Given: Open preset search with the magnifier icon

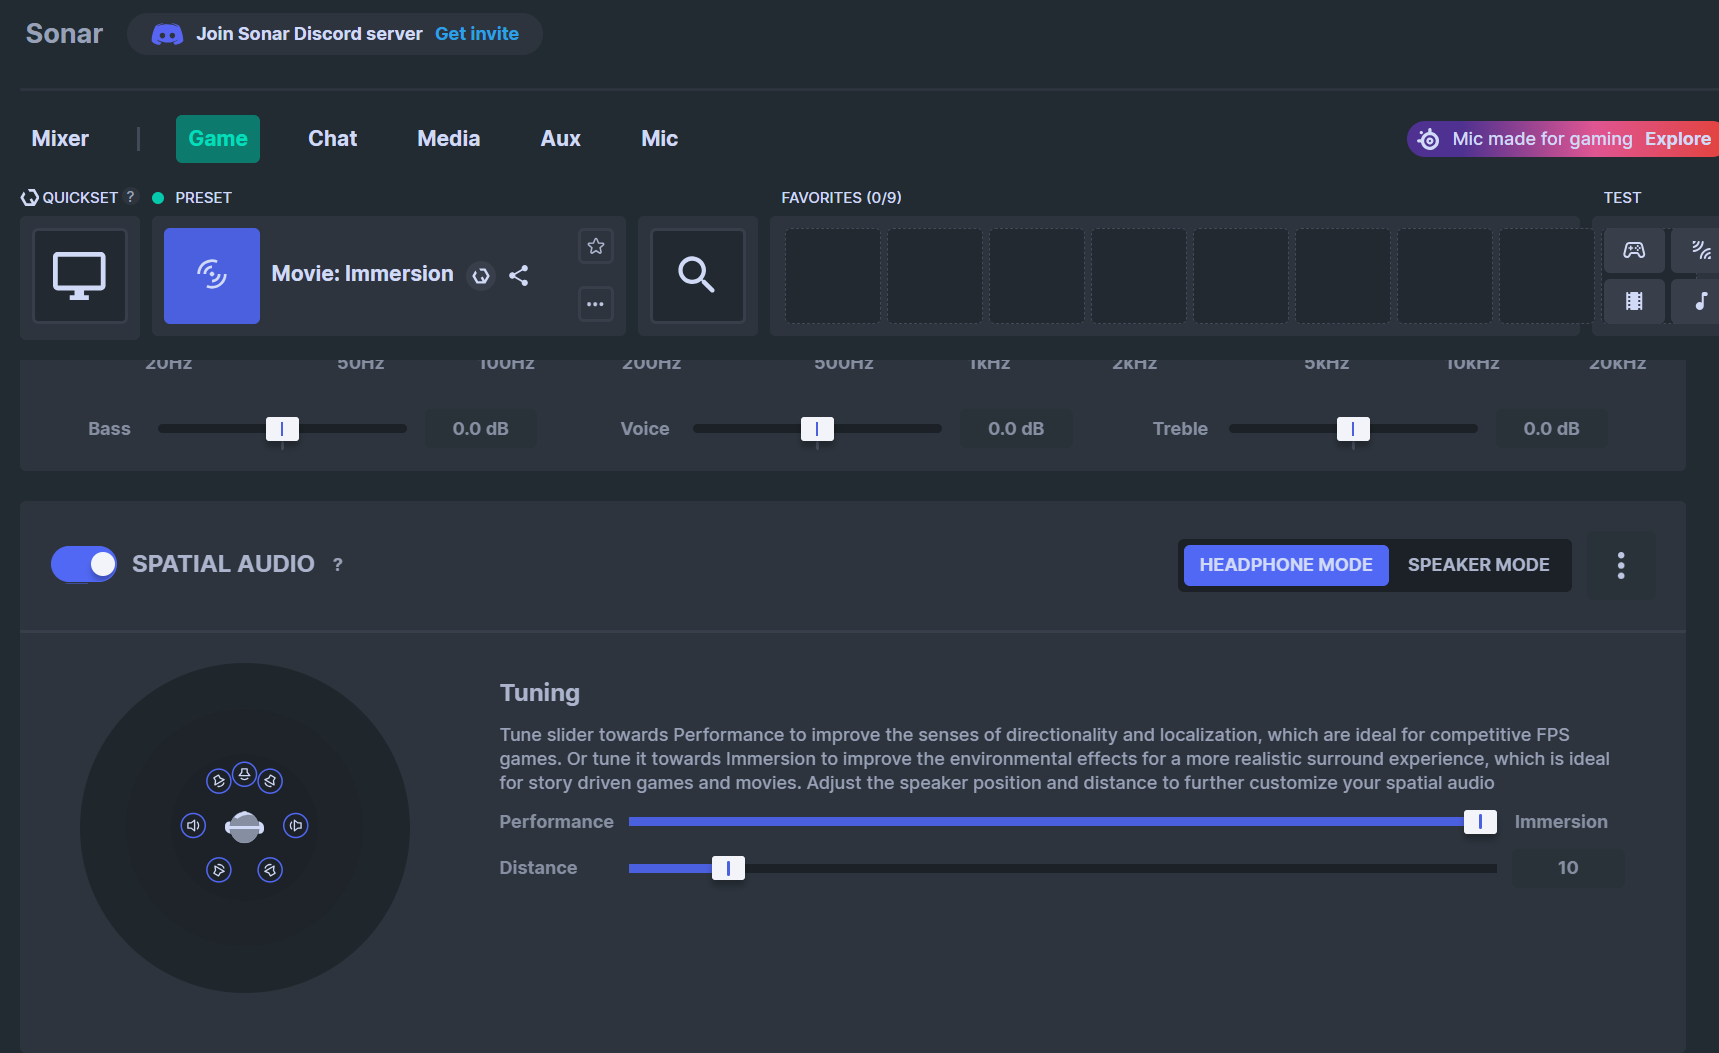Looking at the screenshot, I should pos(697,276).
